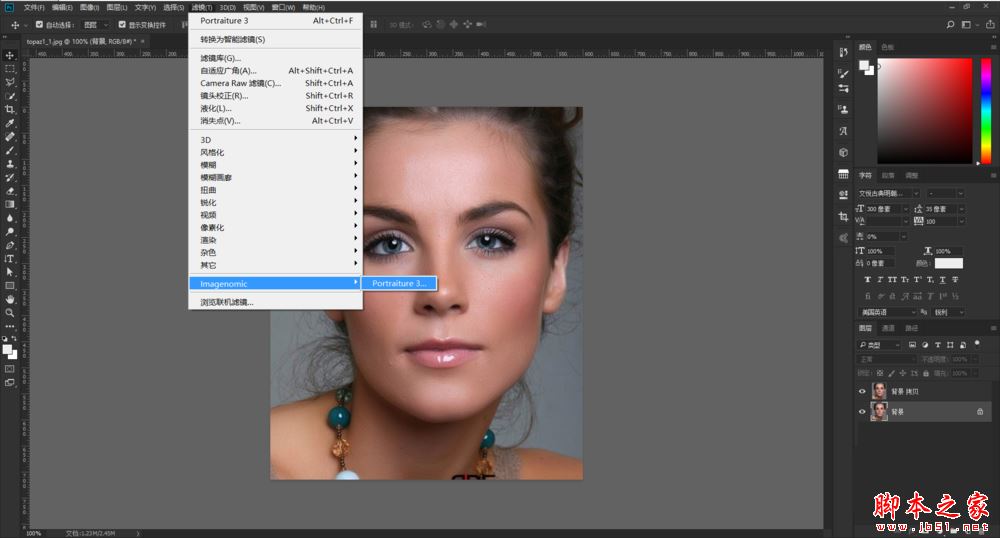
Task: Select the Horizontal Type tool
Action: (x=10, y=259)
